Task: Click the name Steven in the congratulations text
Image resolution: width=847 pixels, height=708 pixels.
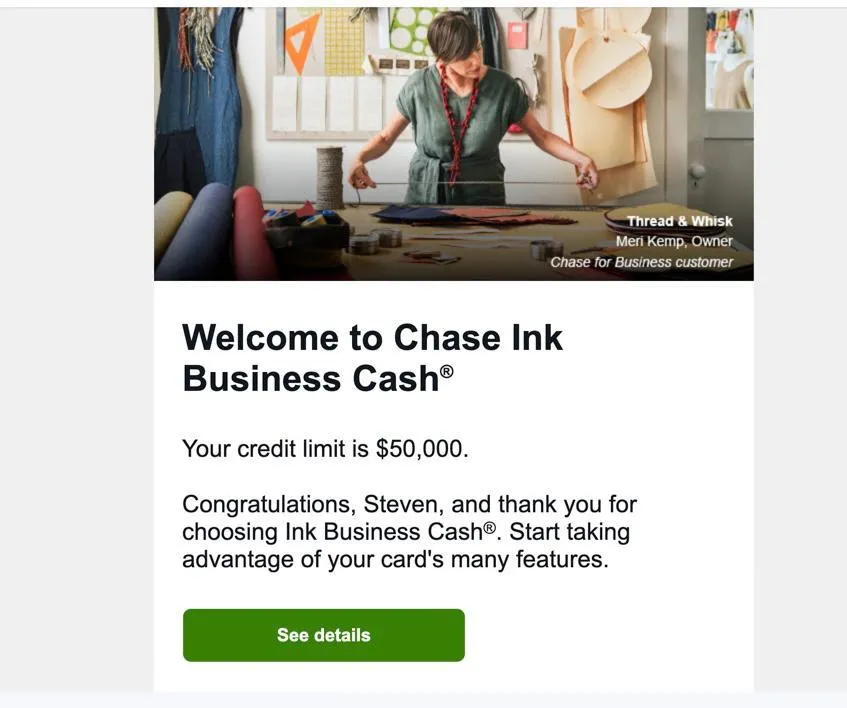Action: (400, 504)
